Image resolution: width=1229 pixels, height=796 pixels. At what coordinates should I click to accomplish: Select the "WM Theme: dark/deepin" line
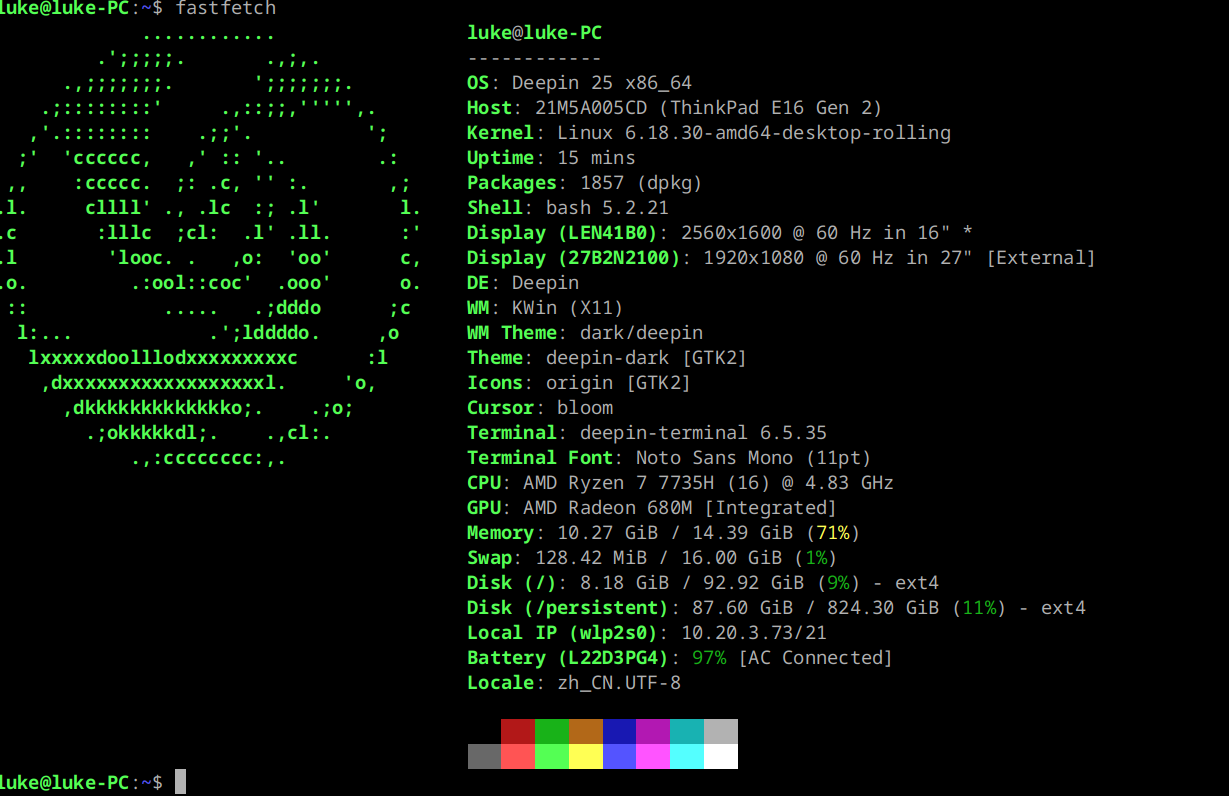pyautogui.click(x=585, y=333)
